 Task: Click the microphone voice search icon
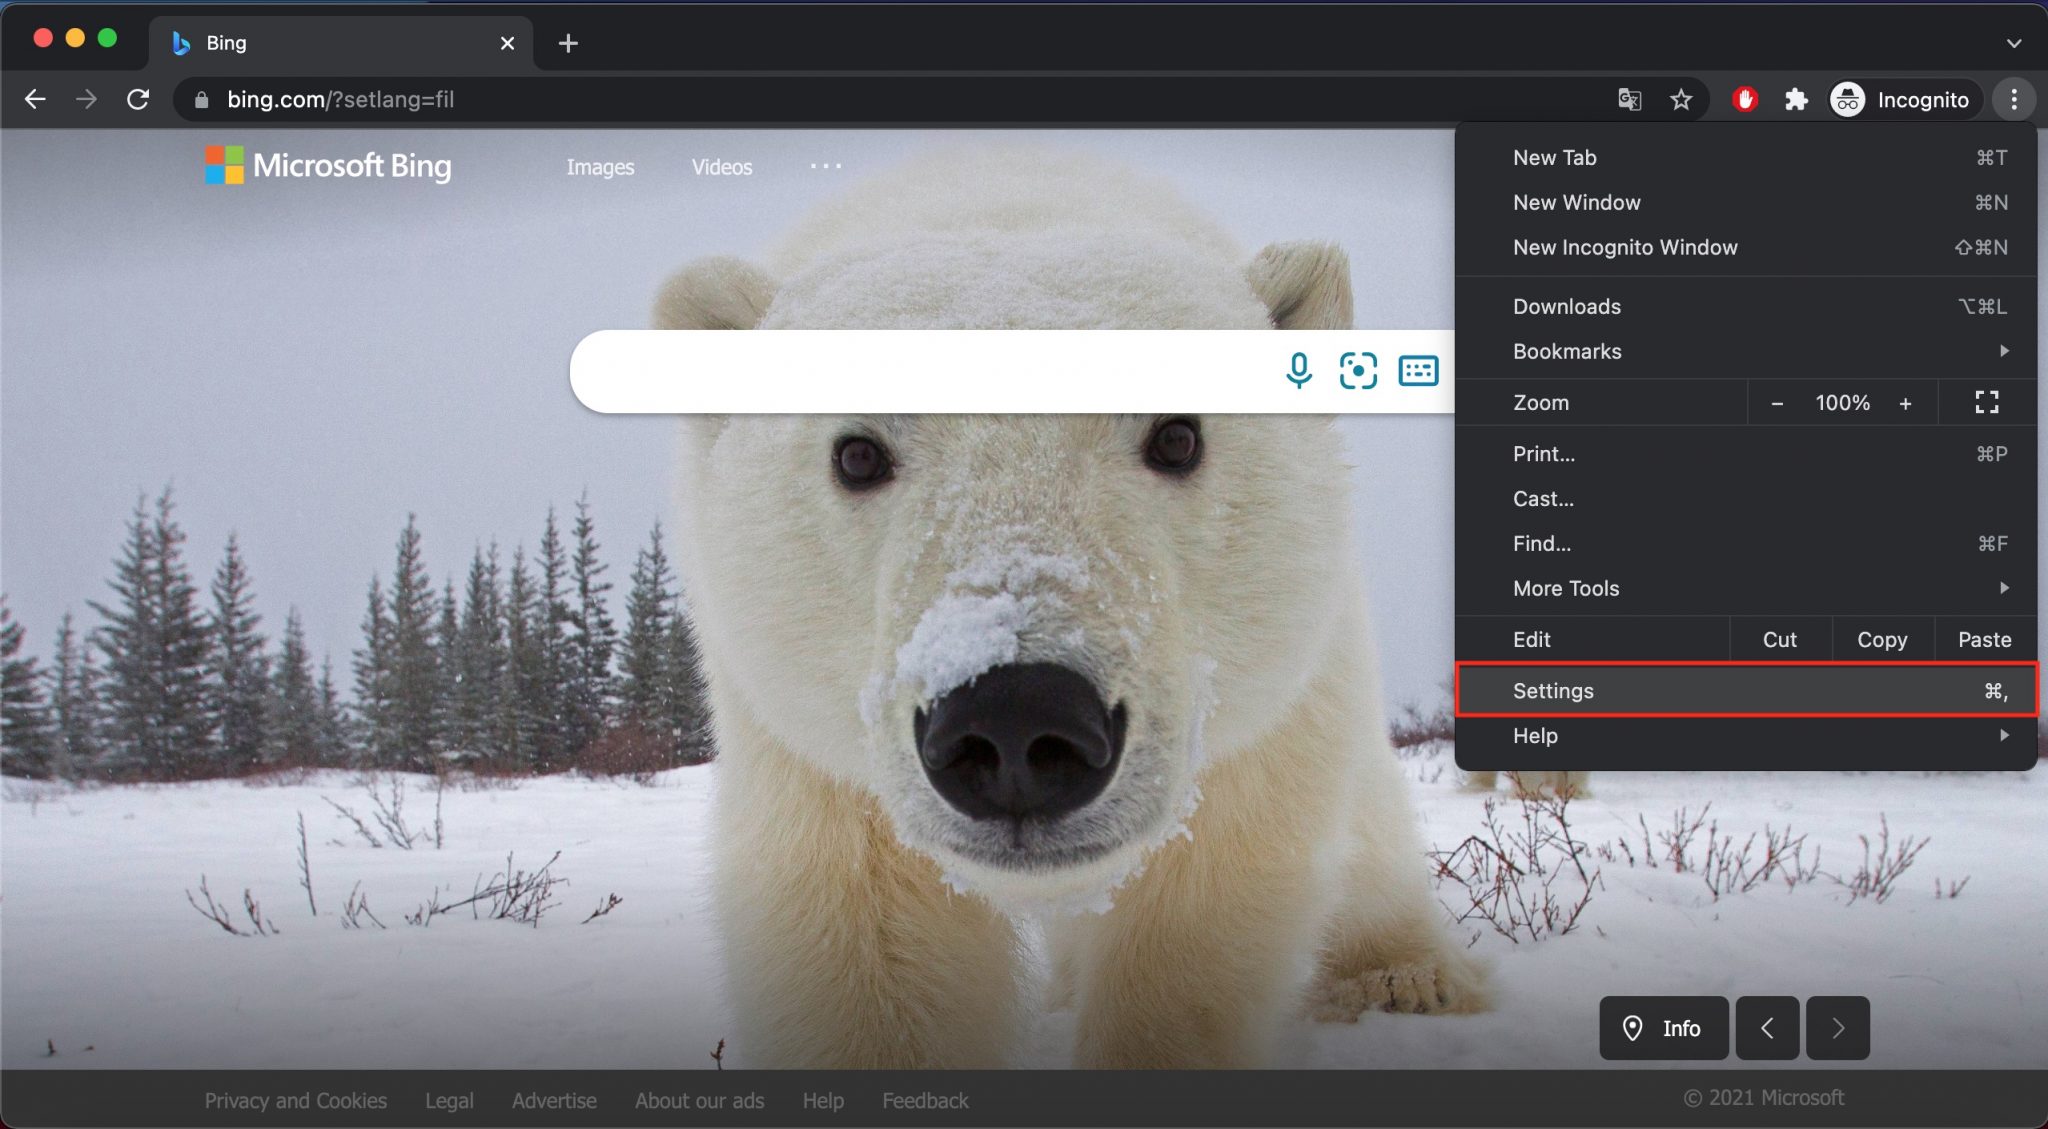(x=1298, y=370)
